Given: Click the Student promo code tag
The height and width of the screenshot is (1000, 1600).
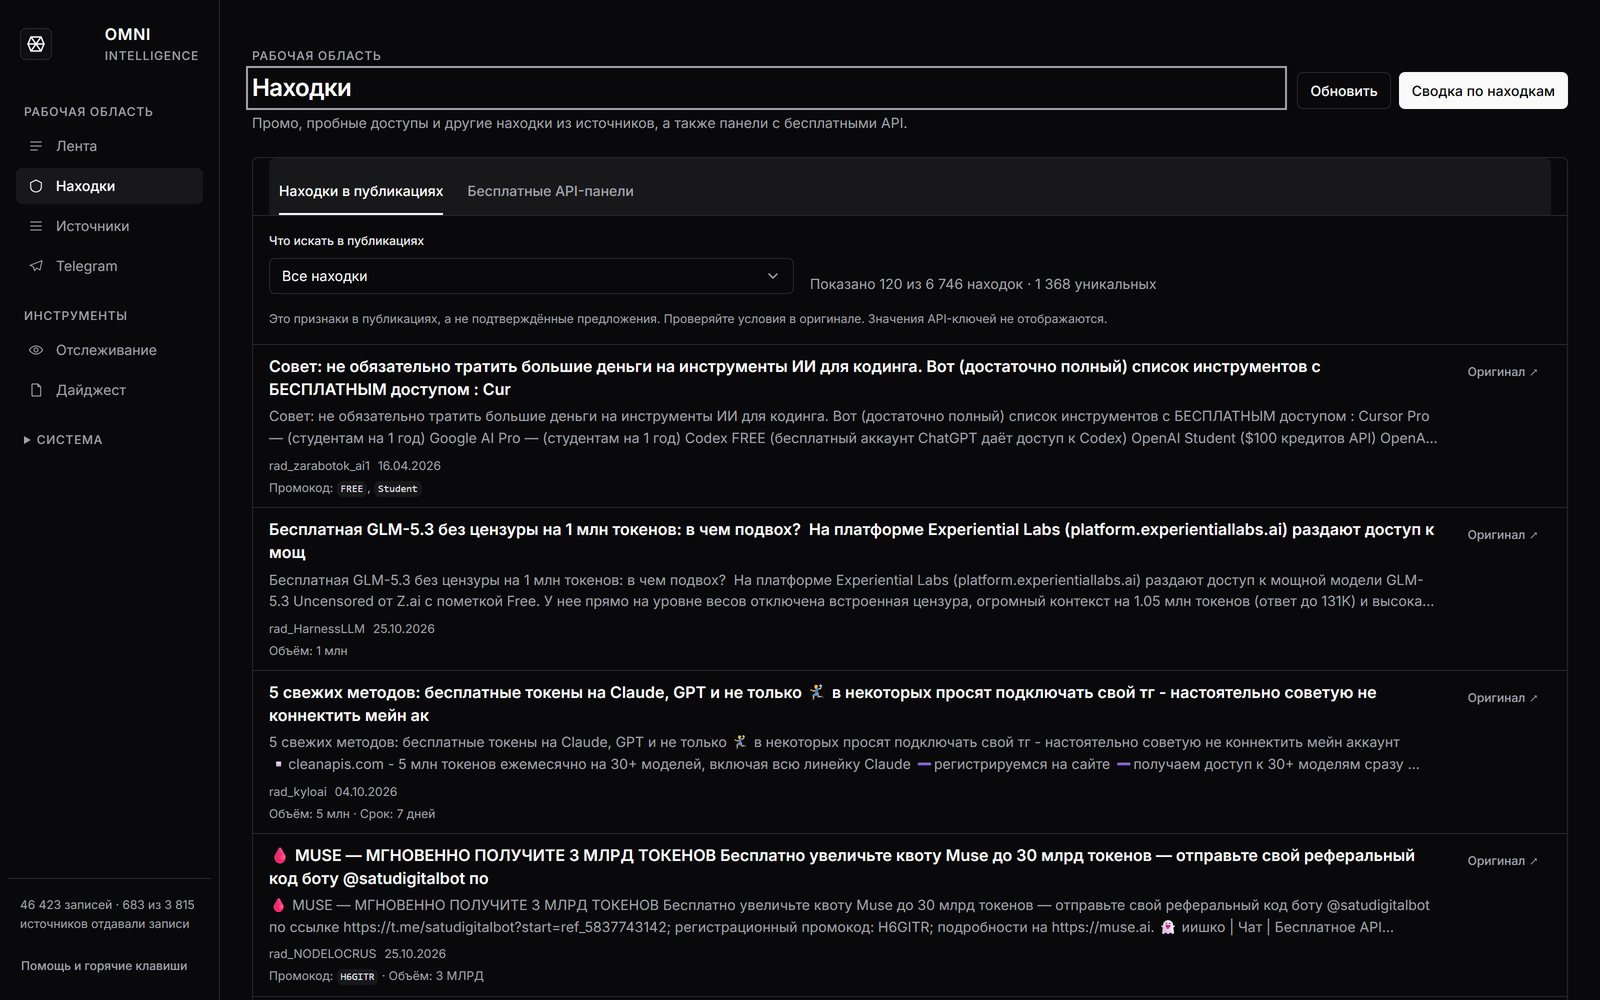Looking at the screenshot, I should coord(397,489).
